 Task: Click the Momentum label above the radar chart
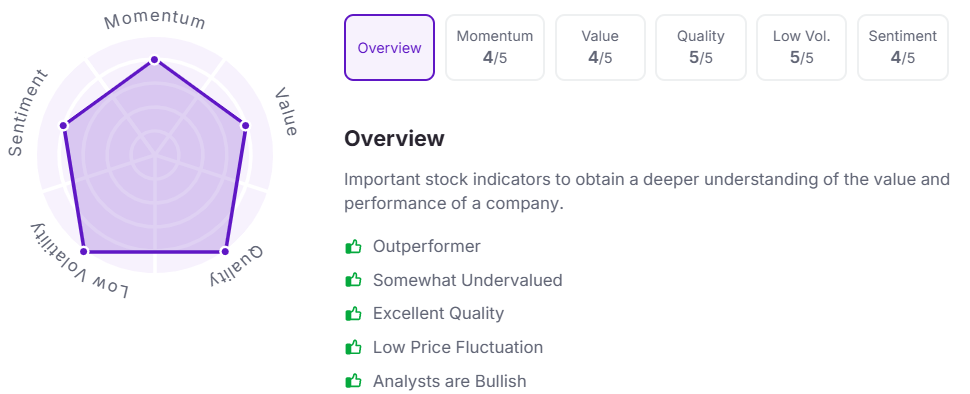[154, 20]
